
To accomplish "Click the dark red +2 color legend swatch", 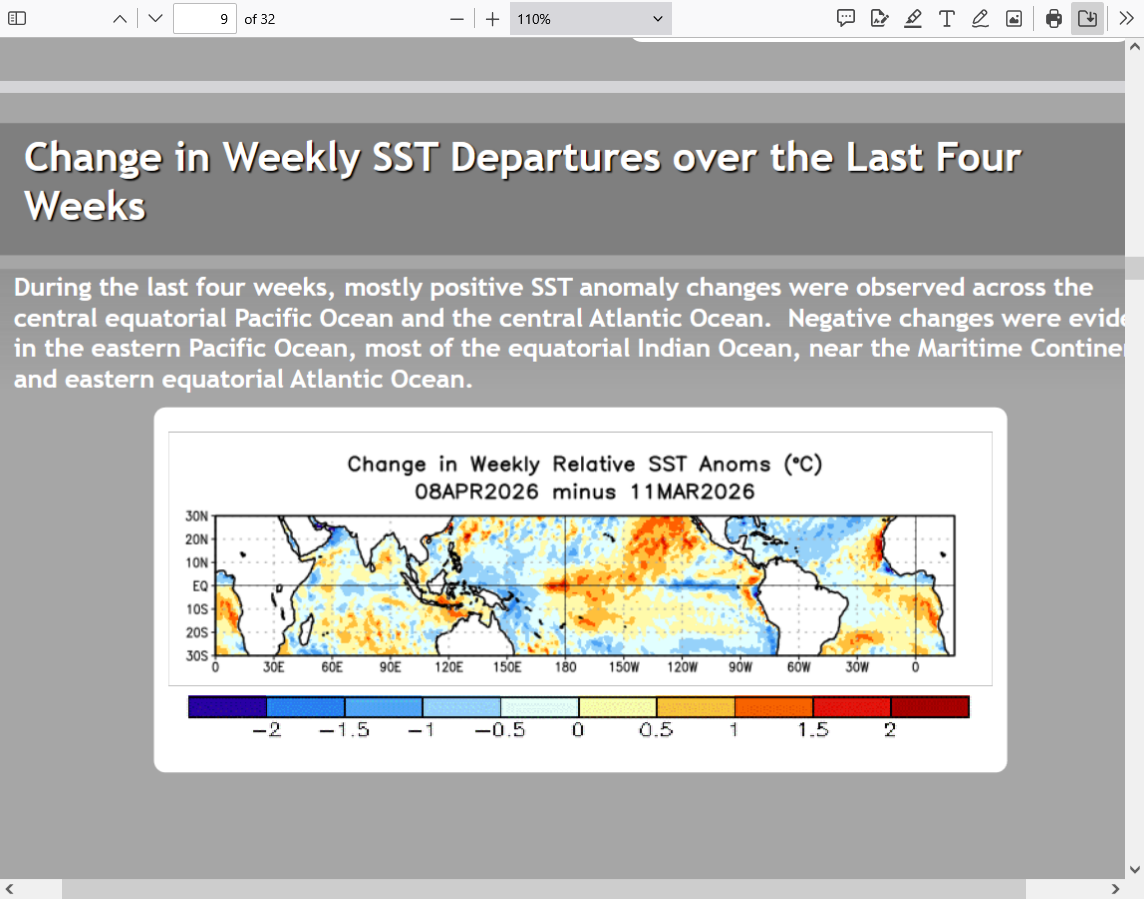I will pyautogui.click(x=929, y=707).
